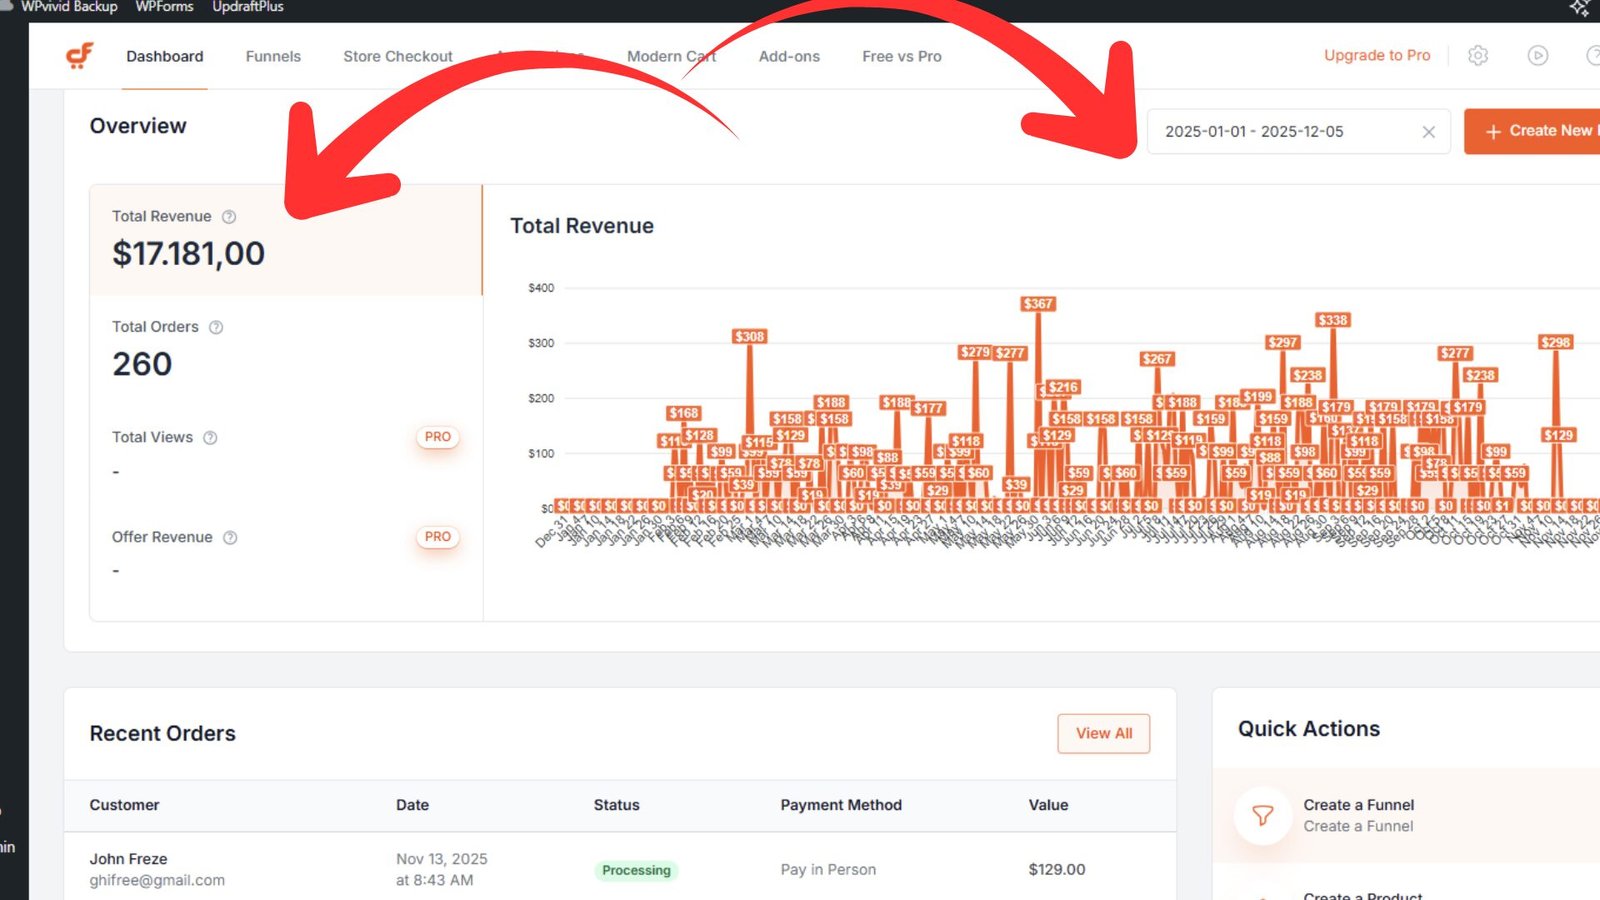1600x900 pixels.
Task: Open UpdraftPlus in the admin bar
Action: [247, 7]
